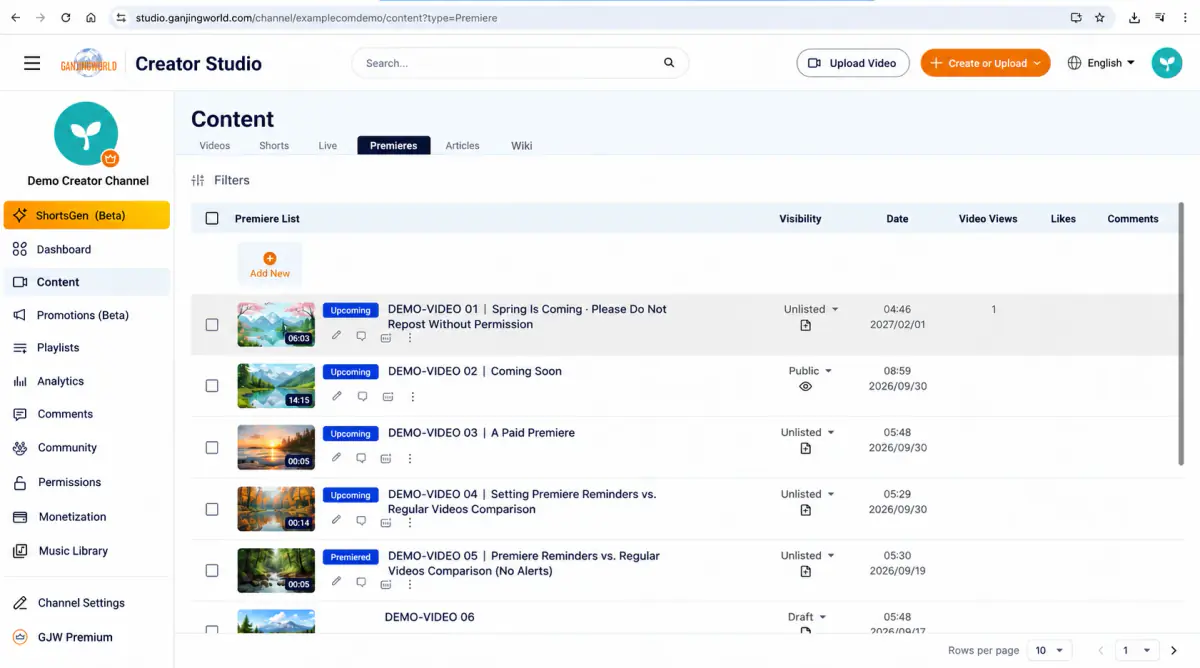Image resolution: width=1200 pixels, height=668 pixels.
Task: Click subtitles icon for DEMO-VIDEO 02
Action: (388, 397)
